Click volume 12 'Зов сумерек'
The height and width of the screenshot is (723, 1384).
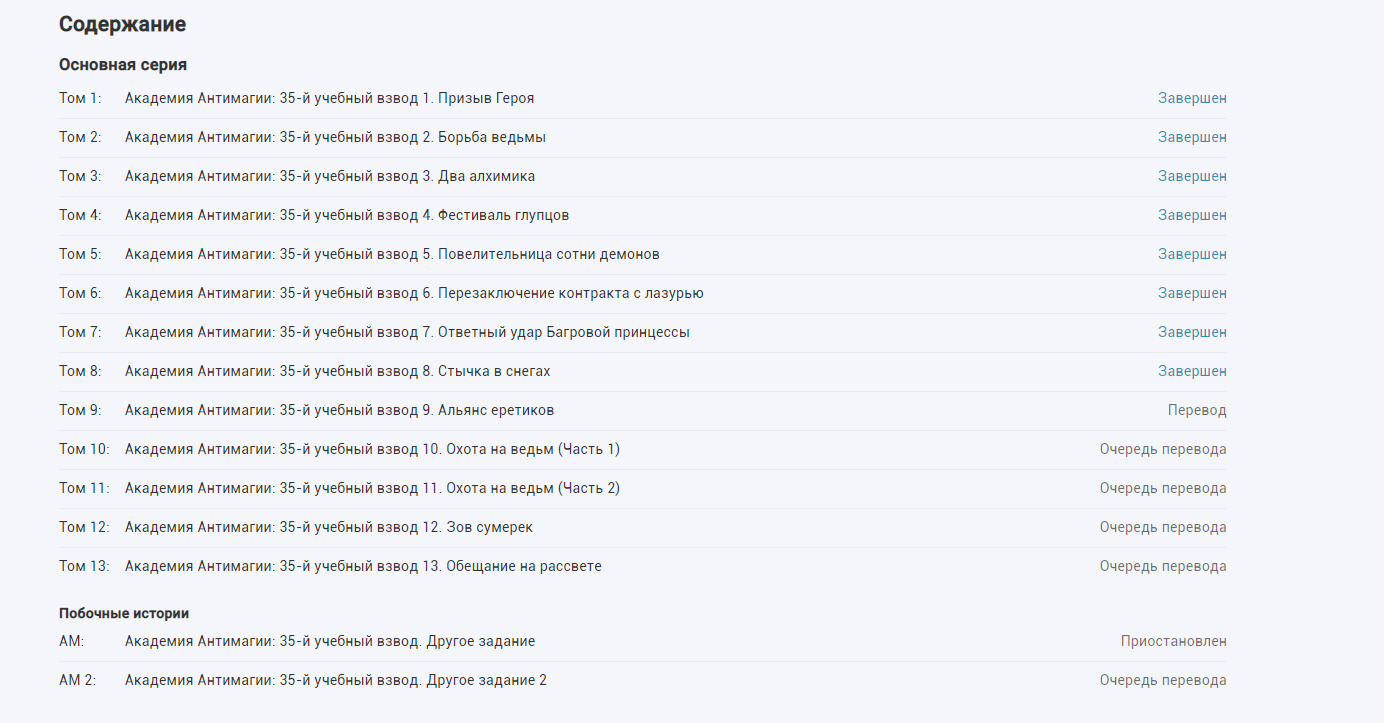point(335,527)
